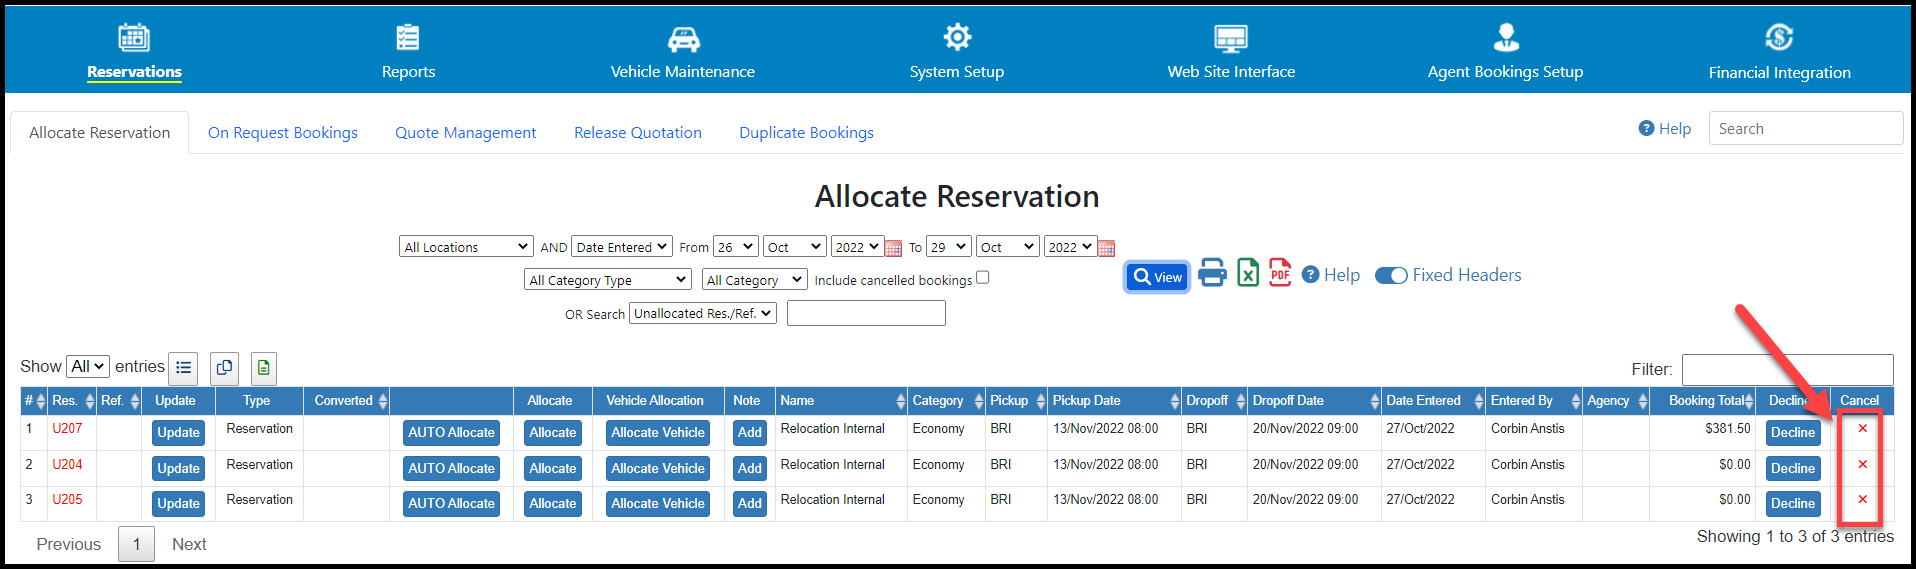Image resolution: width=1916 pixels, height=569 pixels.
Task: Open the Reports clipboard icon
Action: (x=408, y=38)
